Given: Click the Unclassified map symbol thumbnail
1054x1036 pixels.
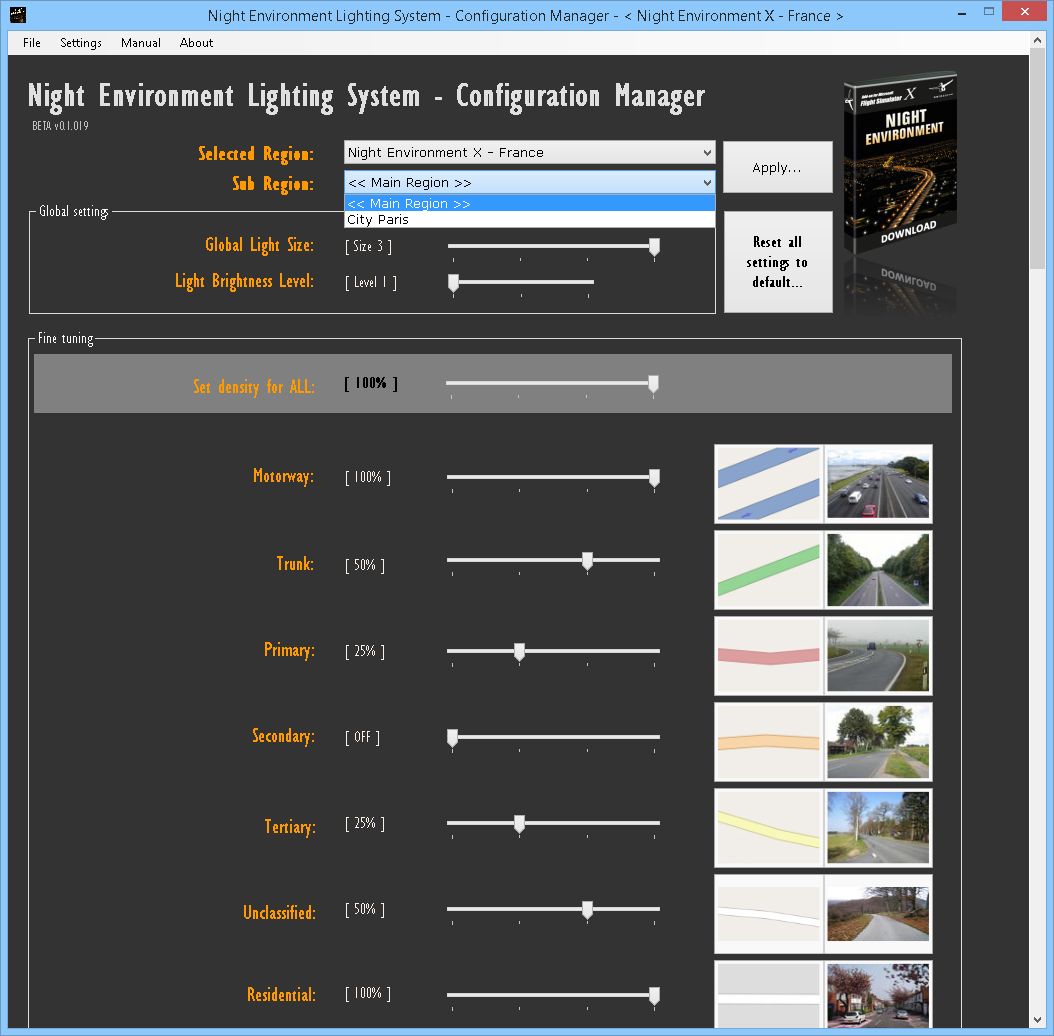Looking at the screenshot, I should pyautogui.click(x=768, y=914).
